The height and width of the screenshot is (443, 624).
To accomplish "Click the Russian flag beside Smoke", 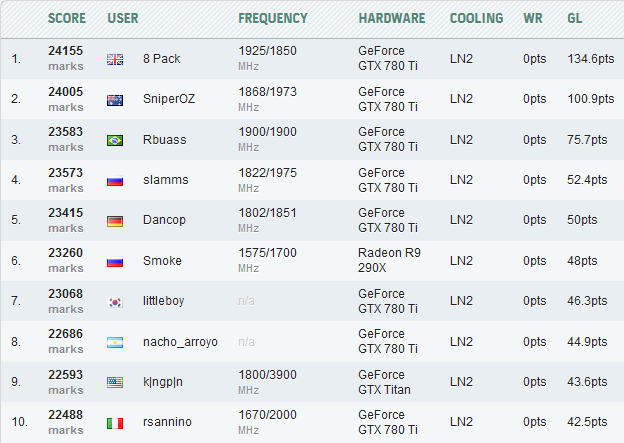I will [115, 262].
